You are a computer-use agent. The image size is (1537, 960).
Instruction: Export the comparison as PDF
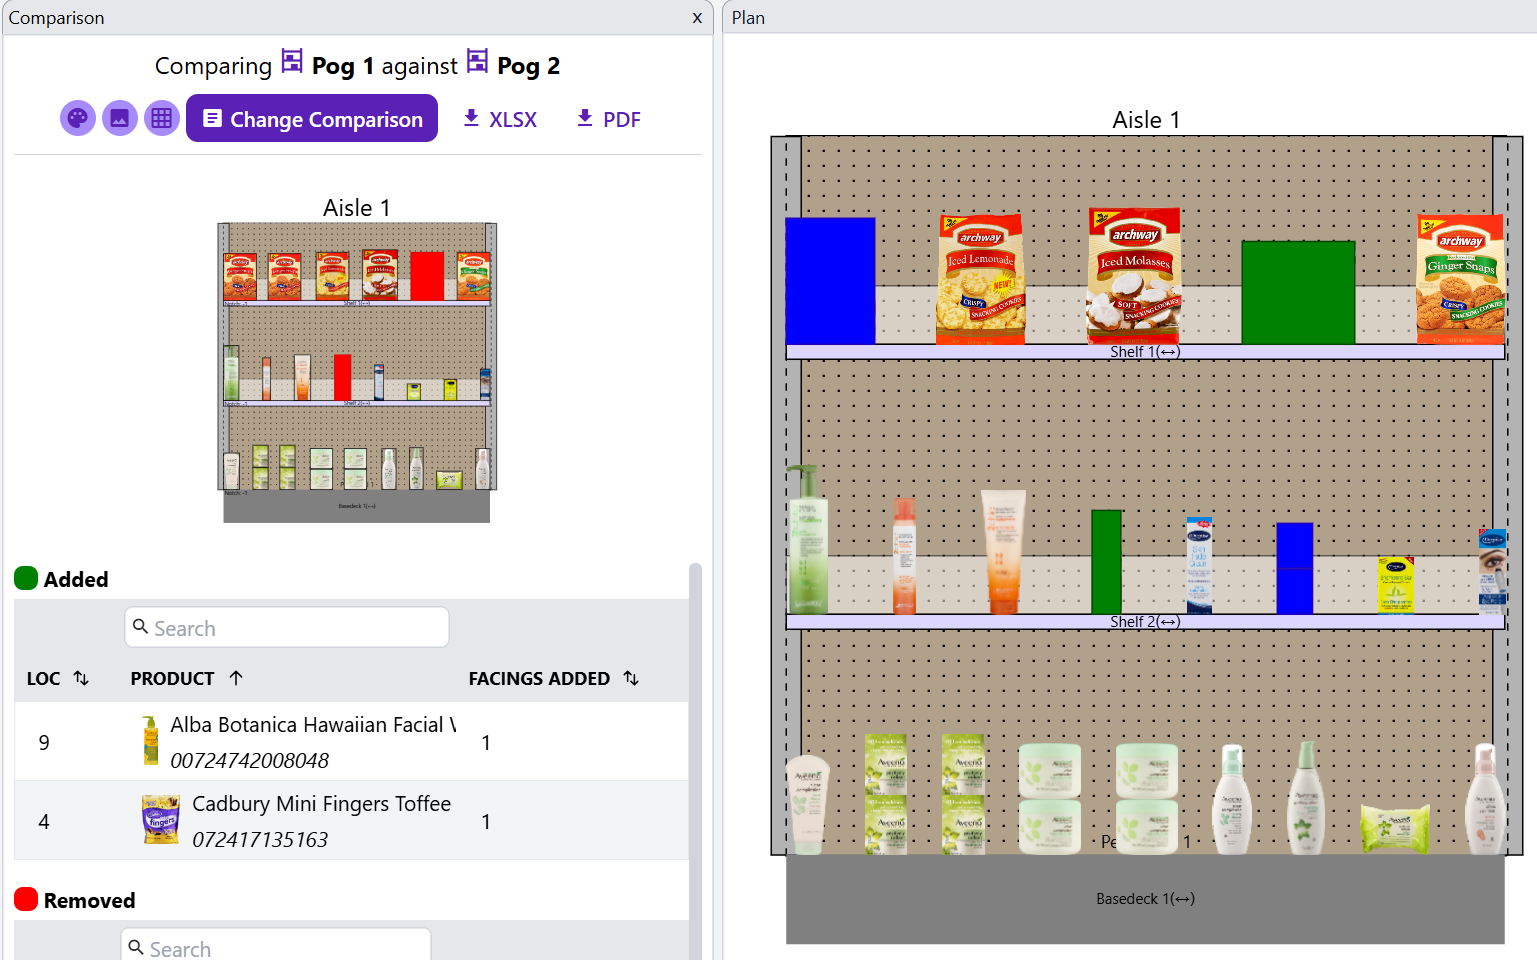[x=608, y=119]
